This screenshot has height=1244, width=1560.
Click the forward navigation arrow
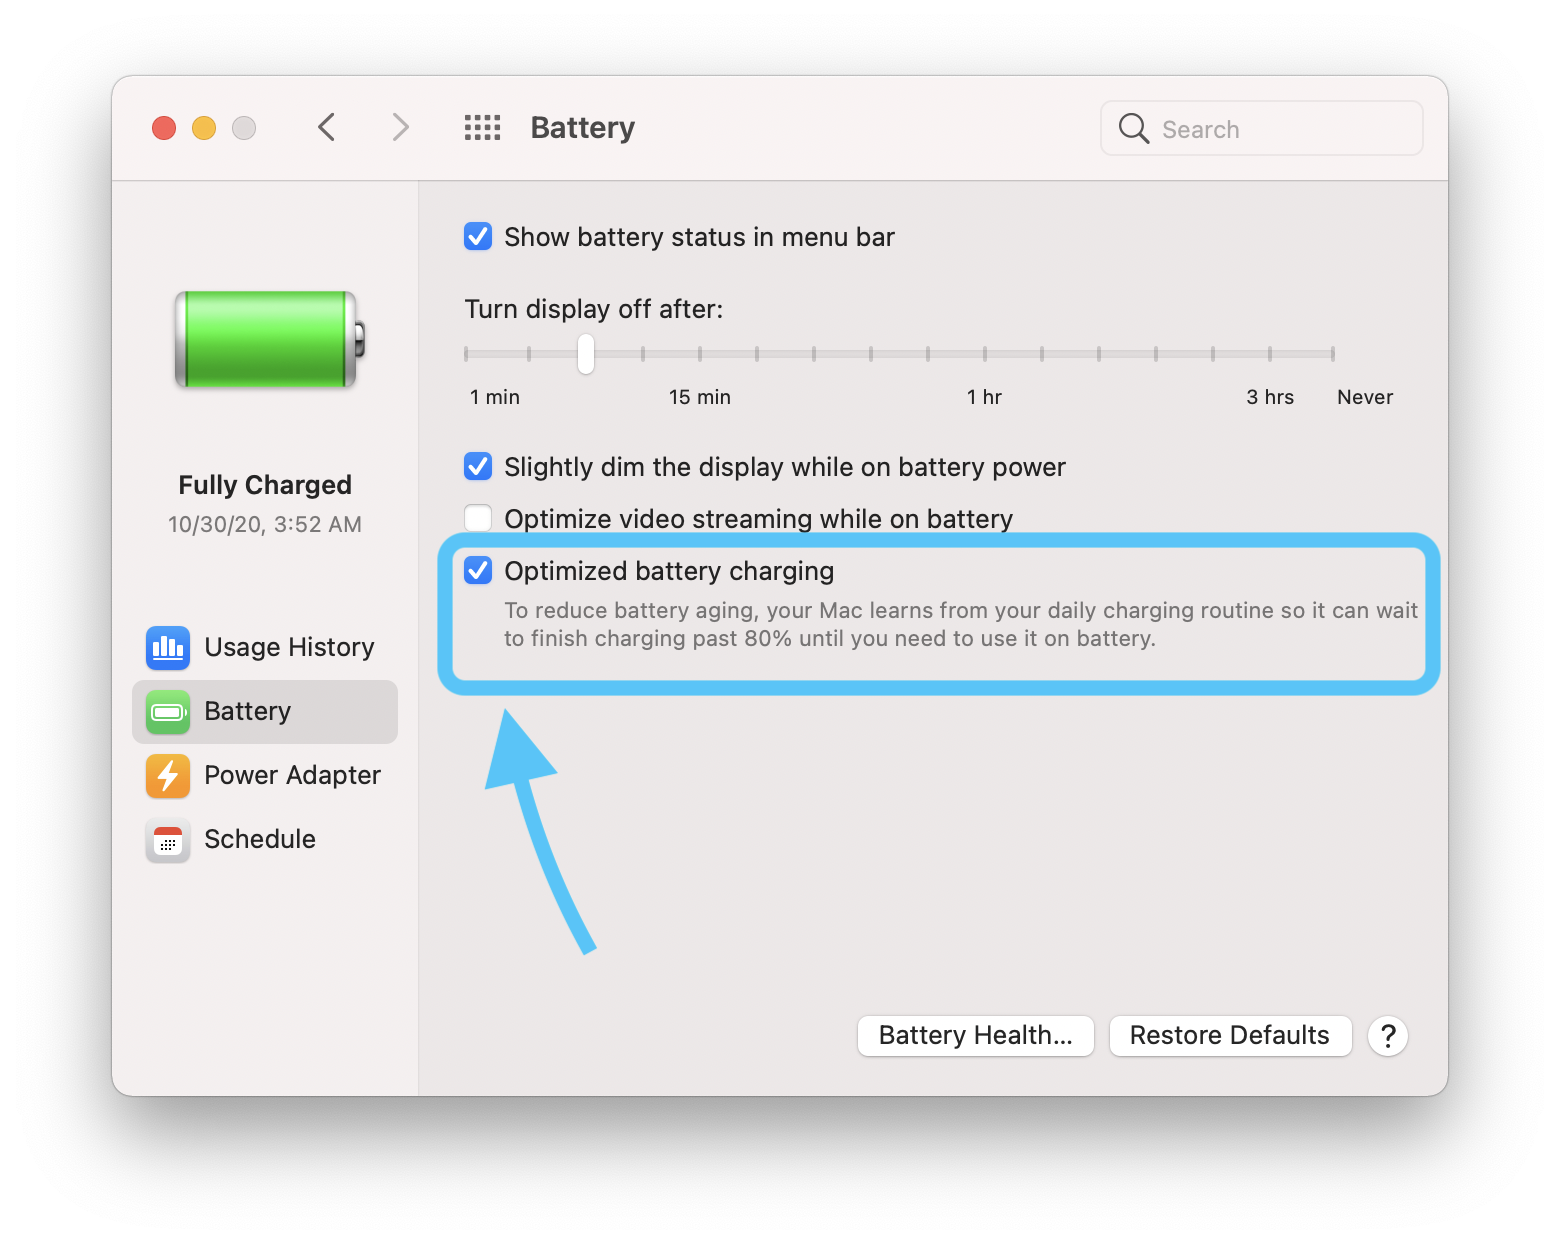[x=400, y=127]
